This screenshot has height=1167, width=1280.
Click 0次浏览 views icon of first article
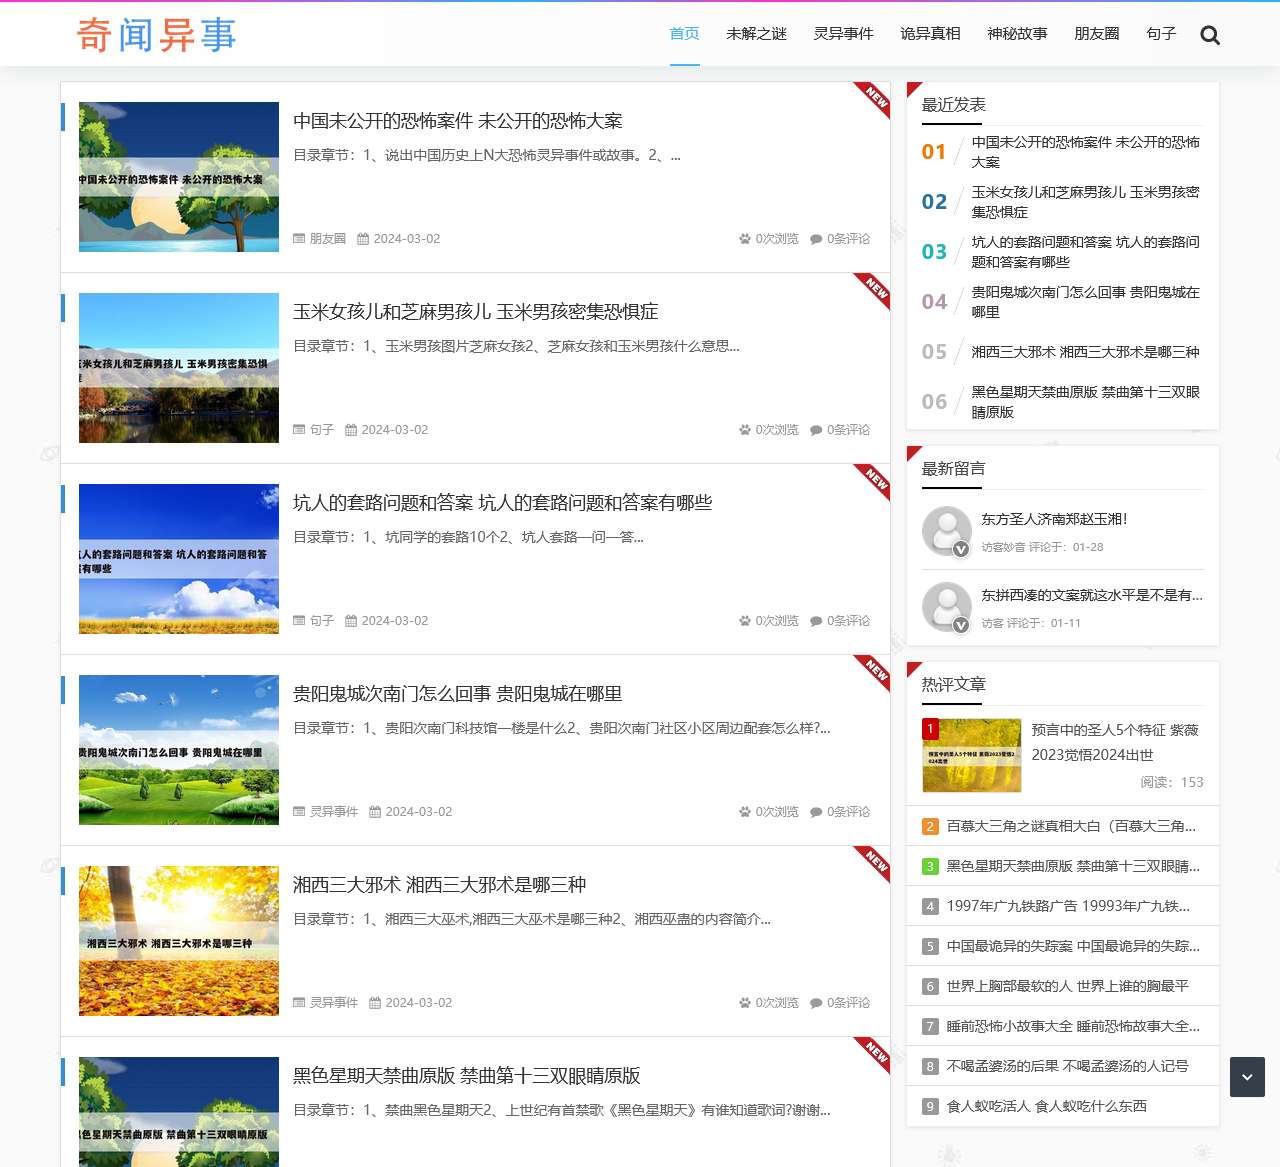click(x=745, y=239)
